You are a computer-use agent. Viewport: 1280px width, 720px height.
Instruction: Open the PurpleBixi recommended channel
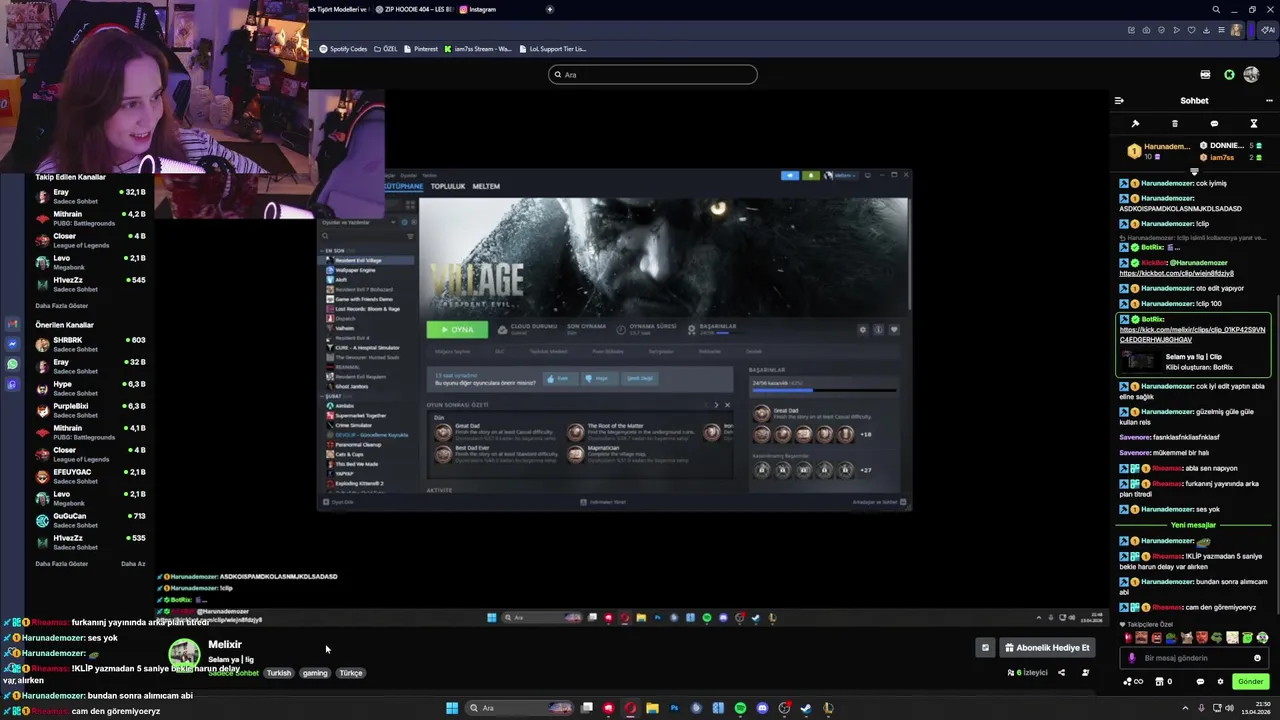[90, 410]
